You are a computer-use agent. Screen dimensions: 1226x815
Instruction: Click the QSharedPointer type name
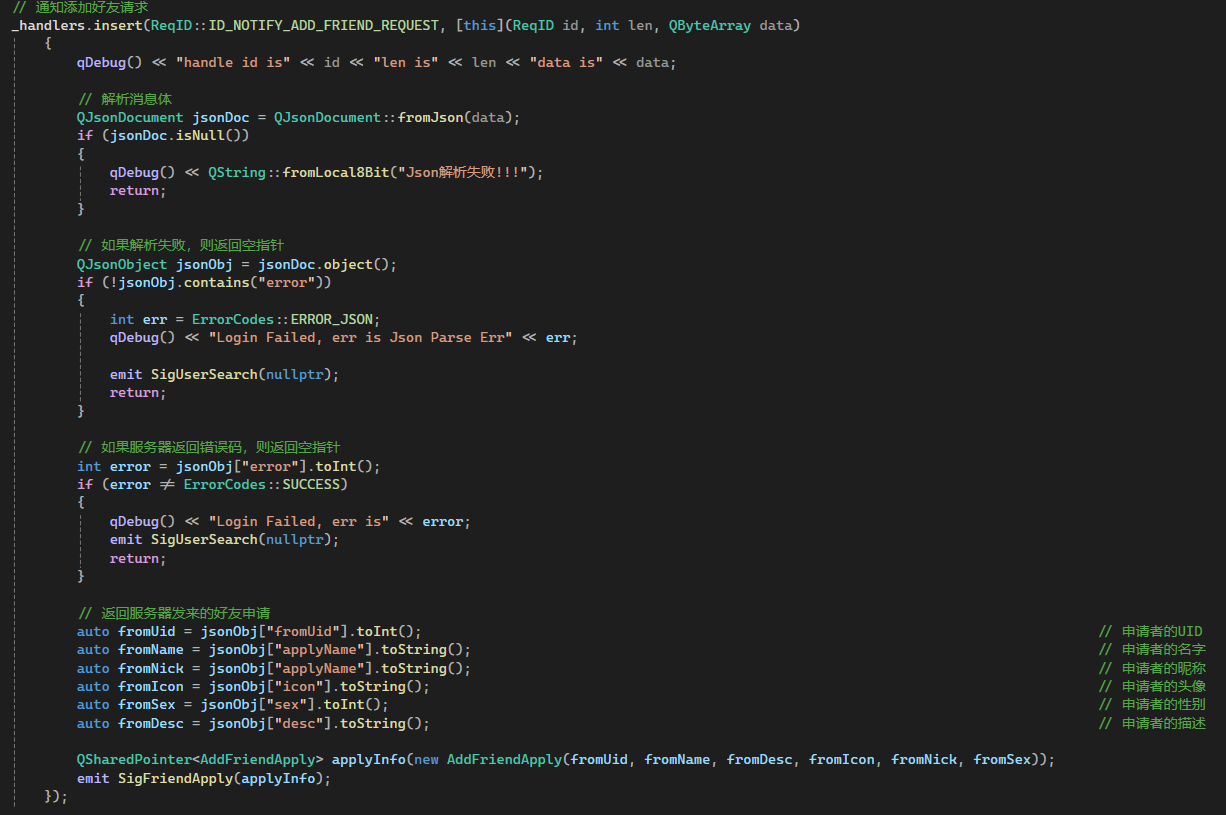click(135, 760)
